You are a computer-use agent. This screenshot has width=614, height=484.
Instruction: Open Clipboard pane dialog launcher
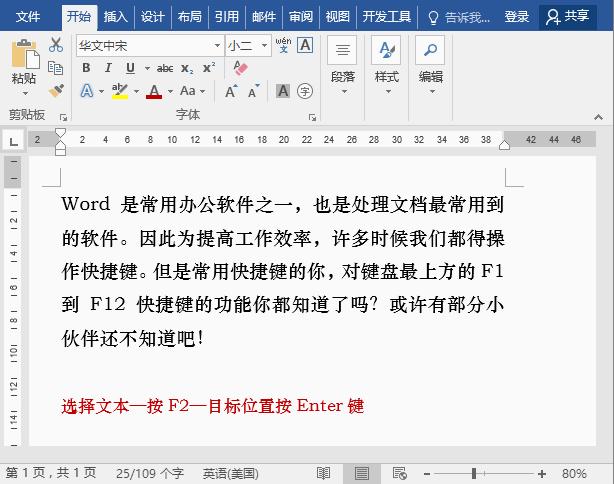[x=63, y=117]
